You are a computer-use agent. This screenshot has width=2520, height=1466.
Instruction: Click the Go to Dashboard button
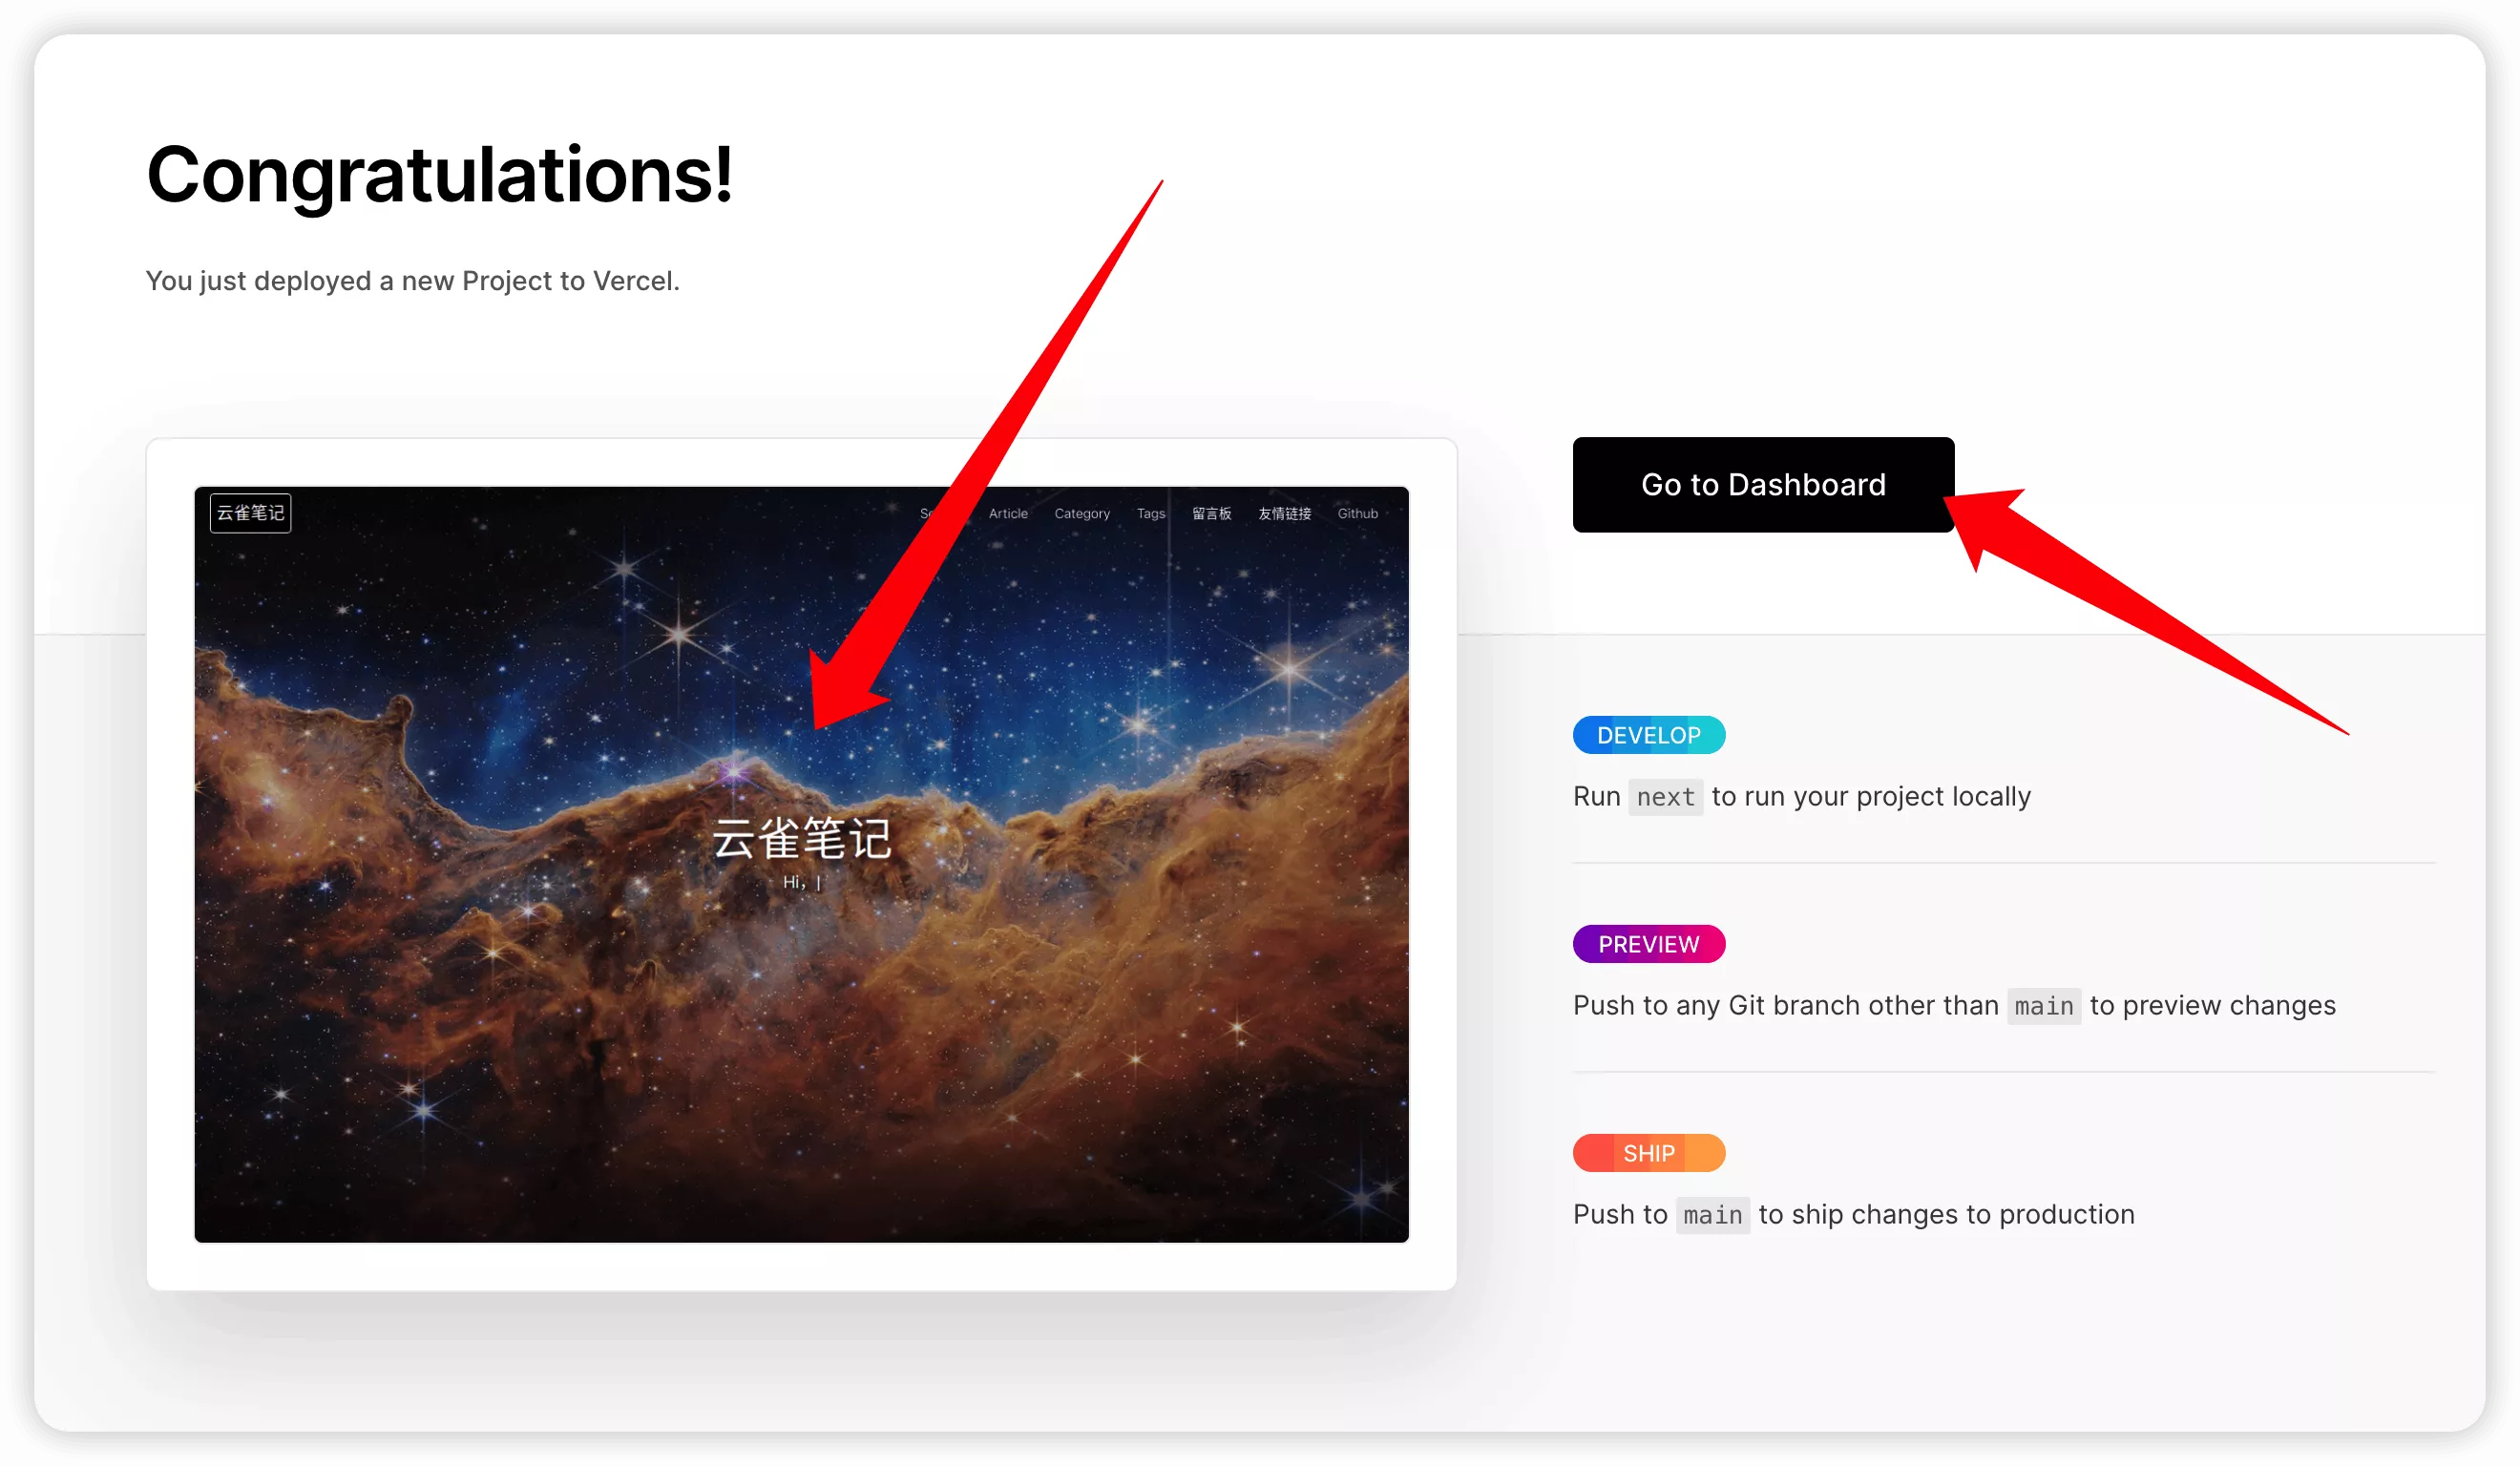tap(1763, 485)
